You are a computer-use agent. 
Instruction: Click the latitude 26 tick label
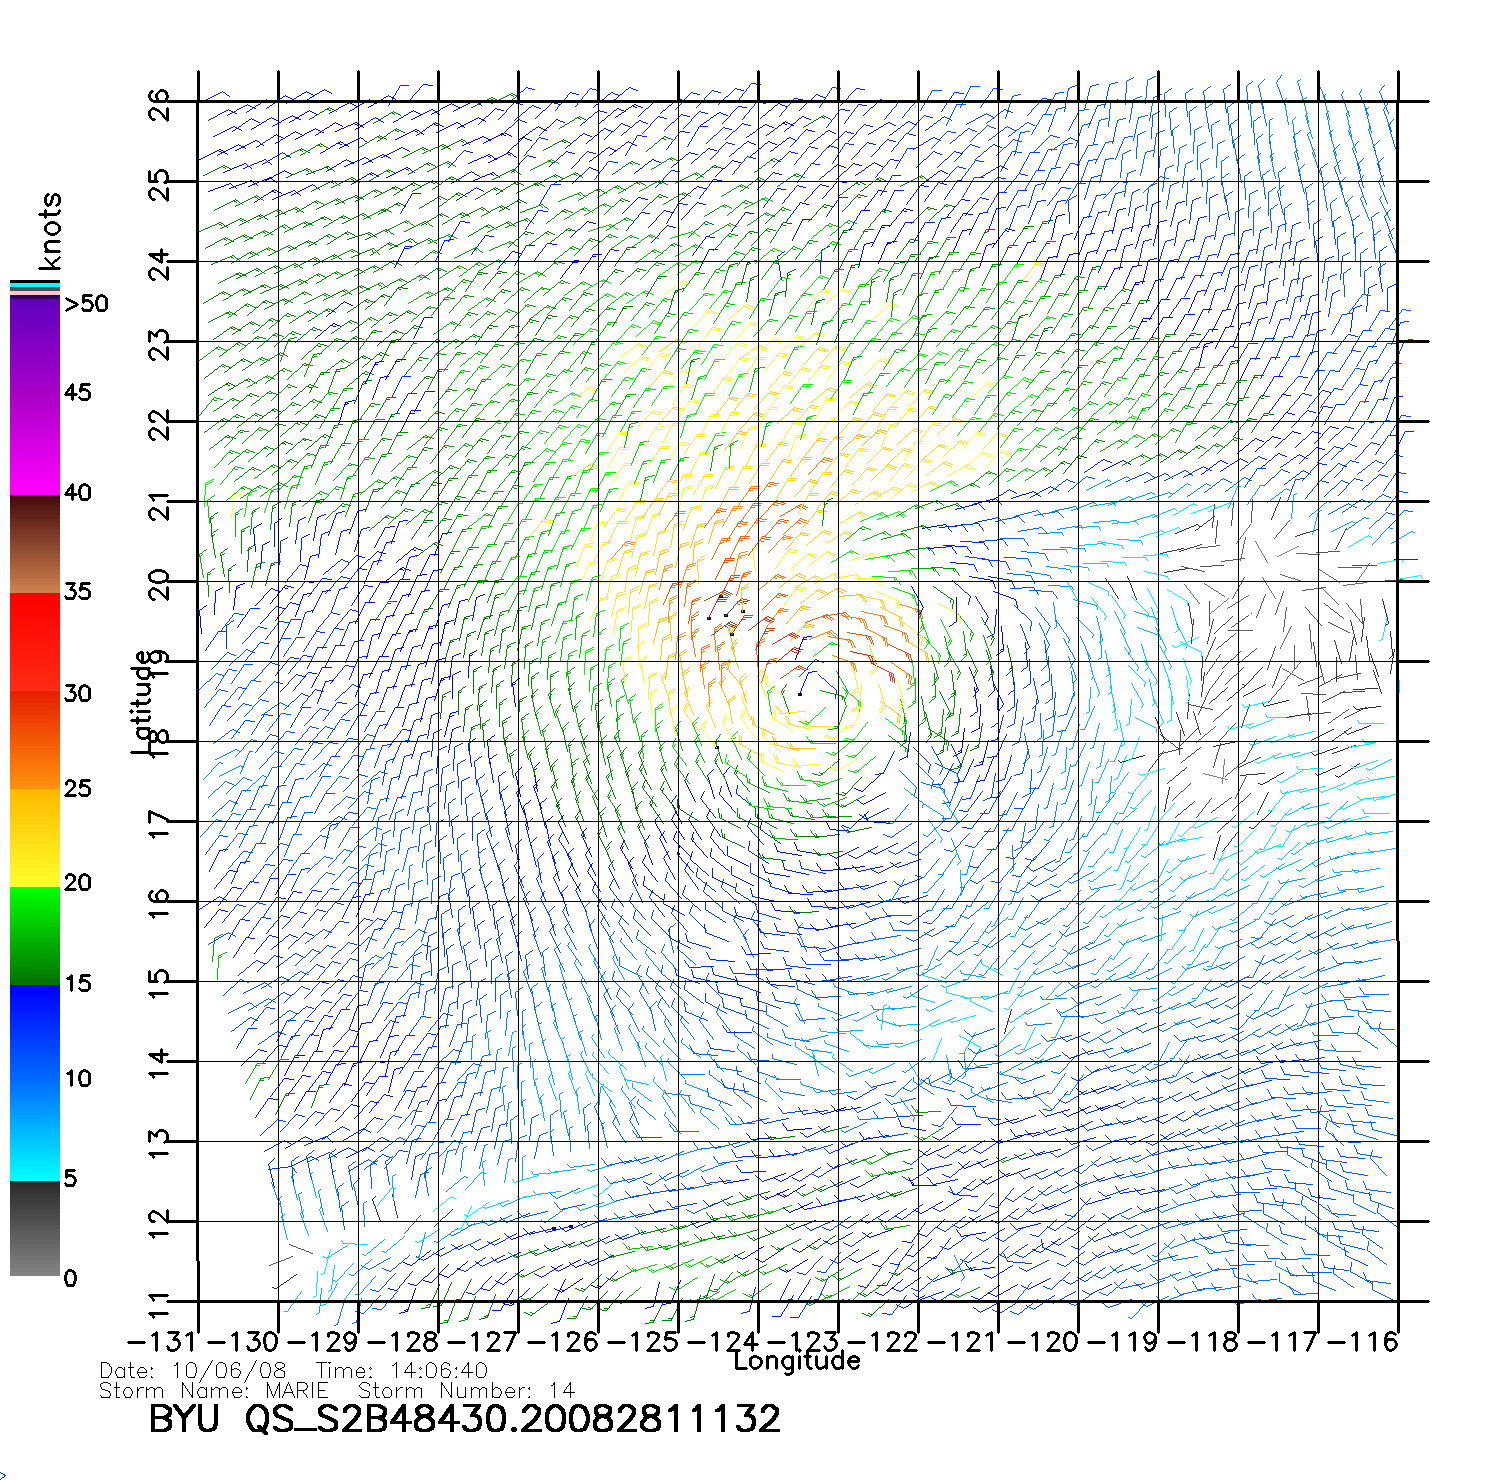tap(160, 104)
